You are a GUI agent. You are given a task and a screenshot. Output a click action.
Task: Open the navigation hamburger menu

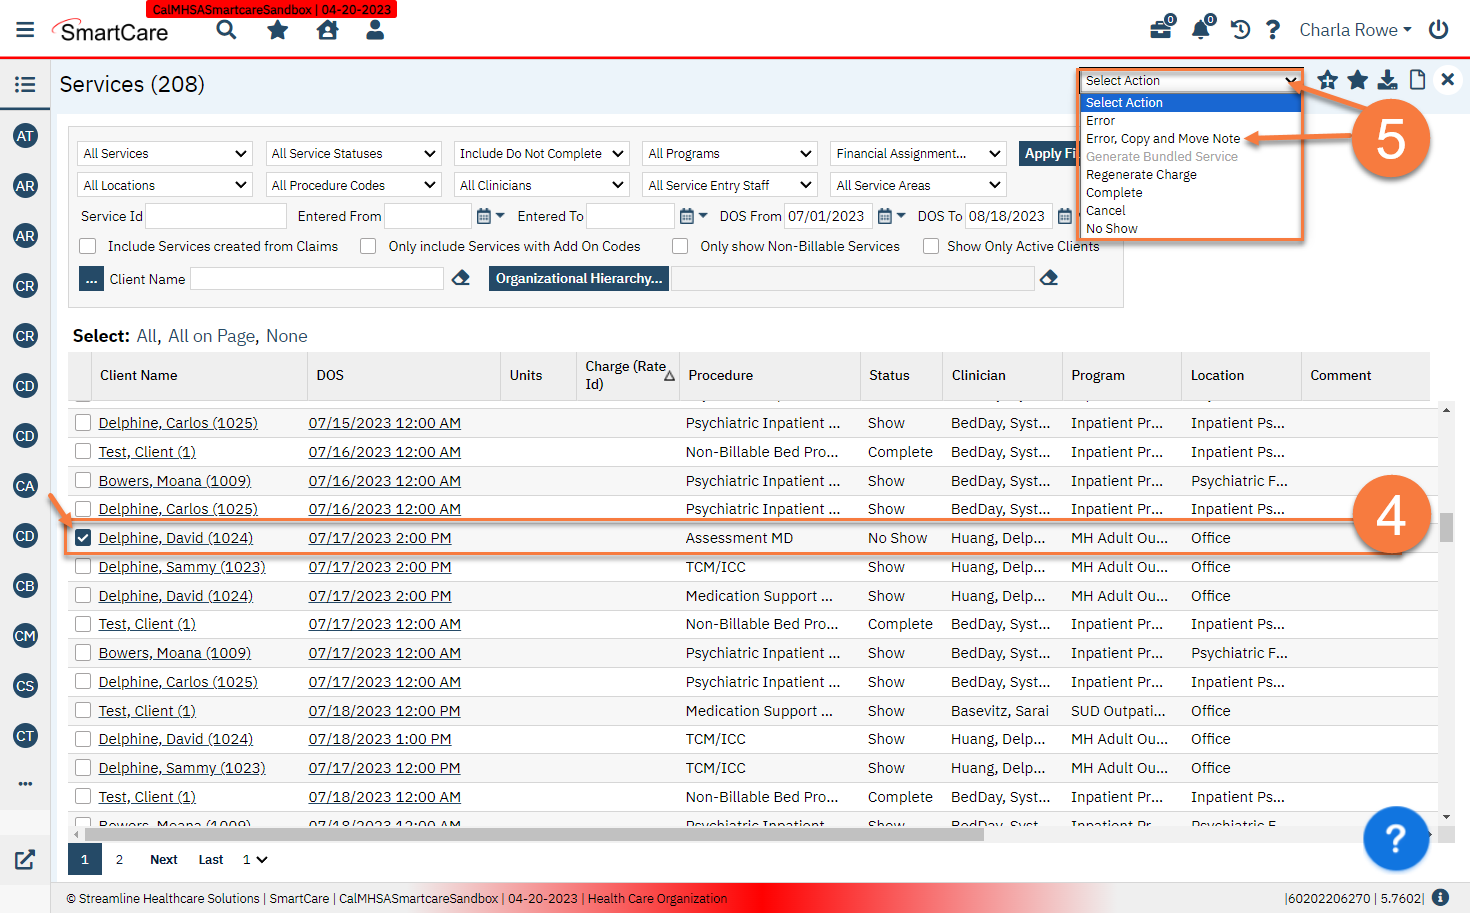click(25, 28)
